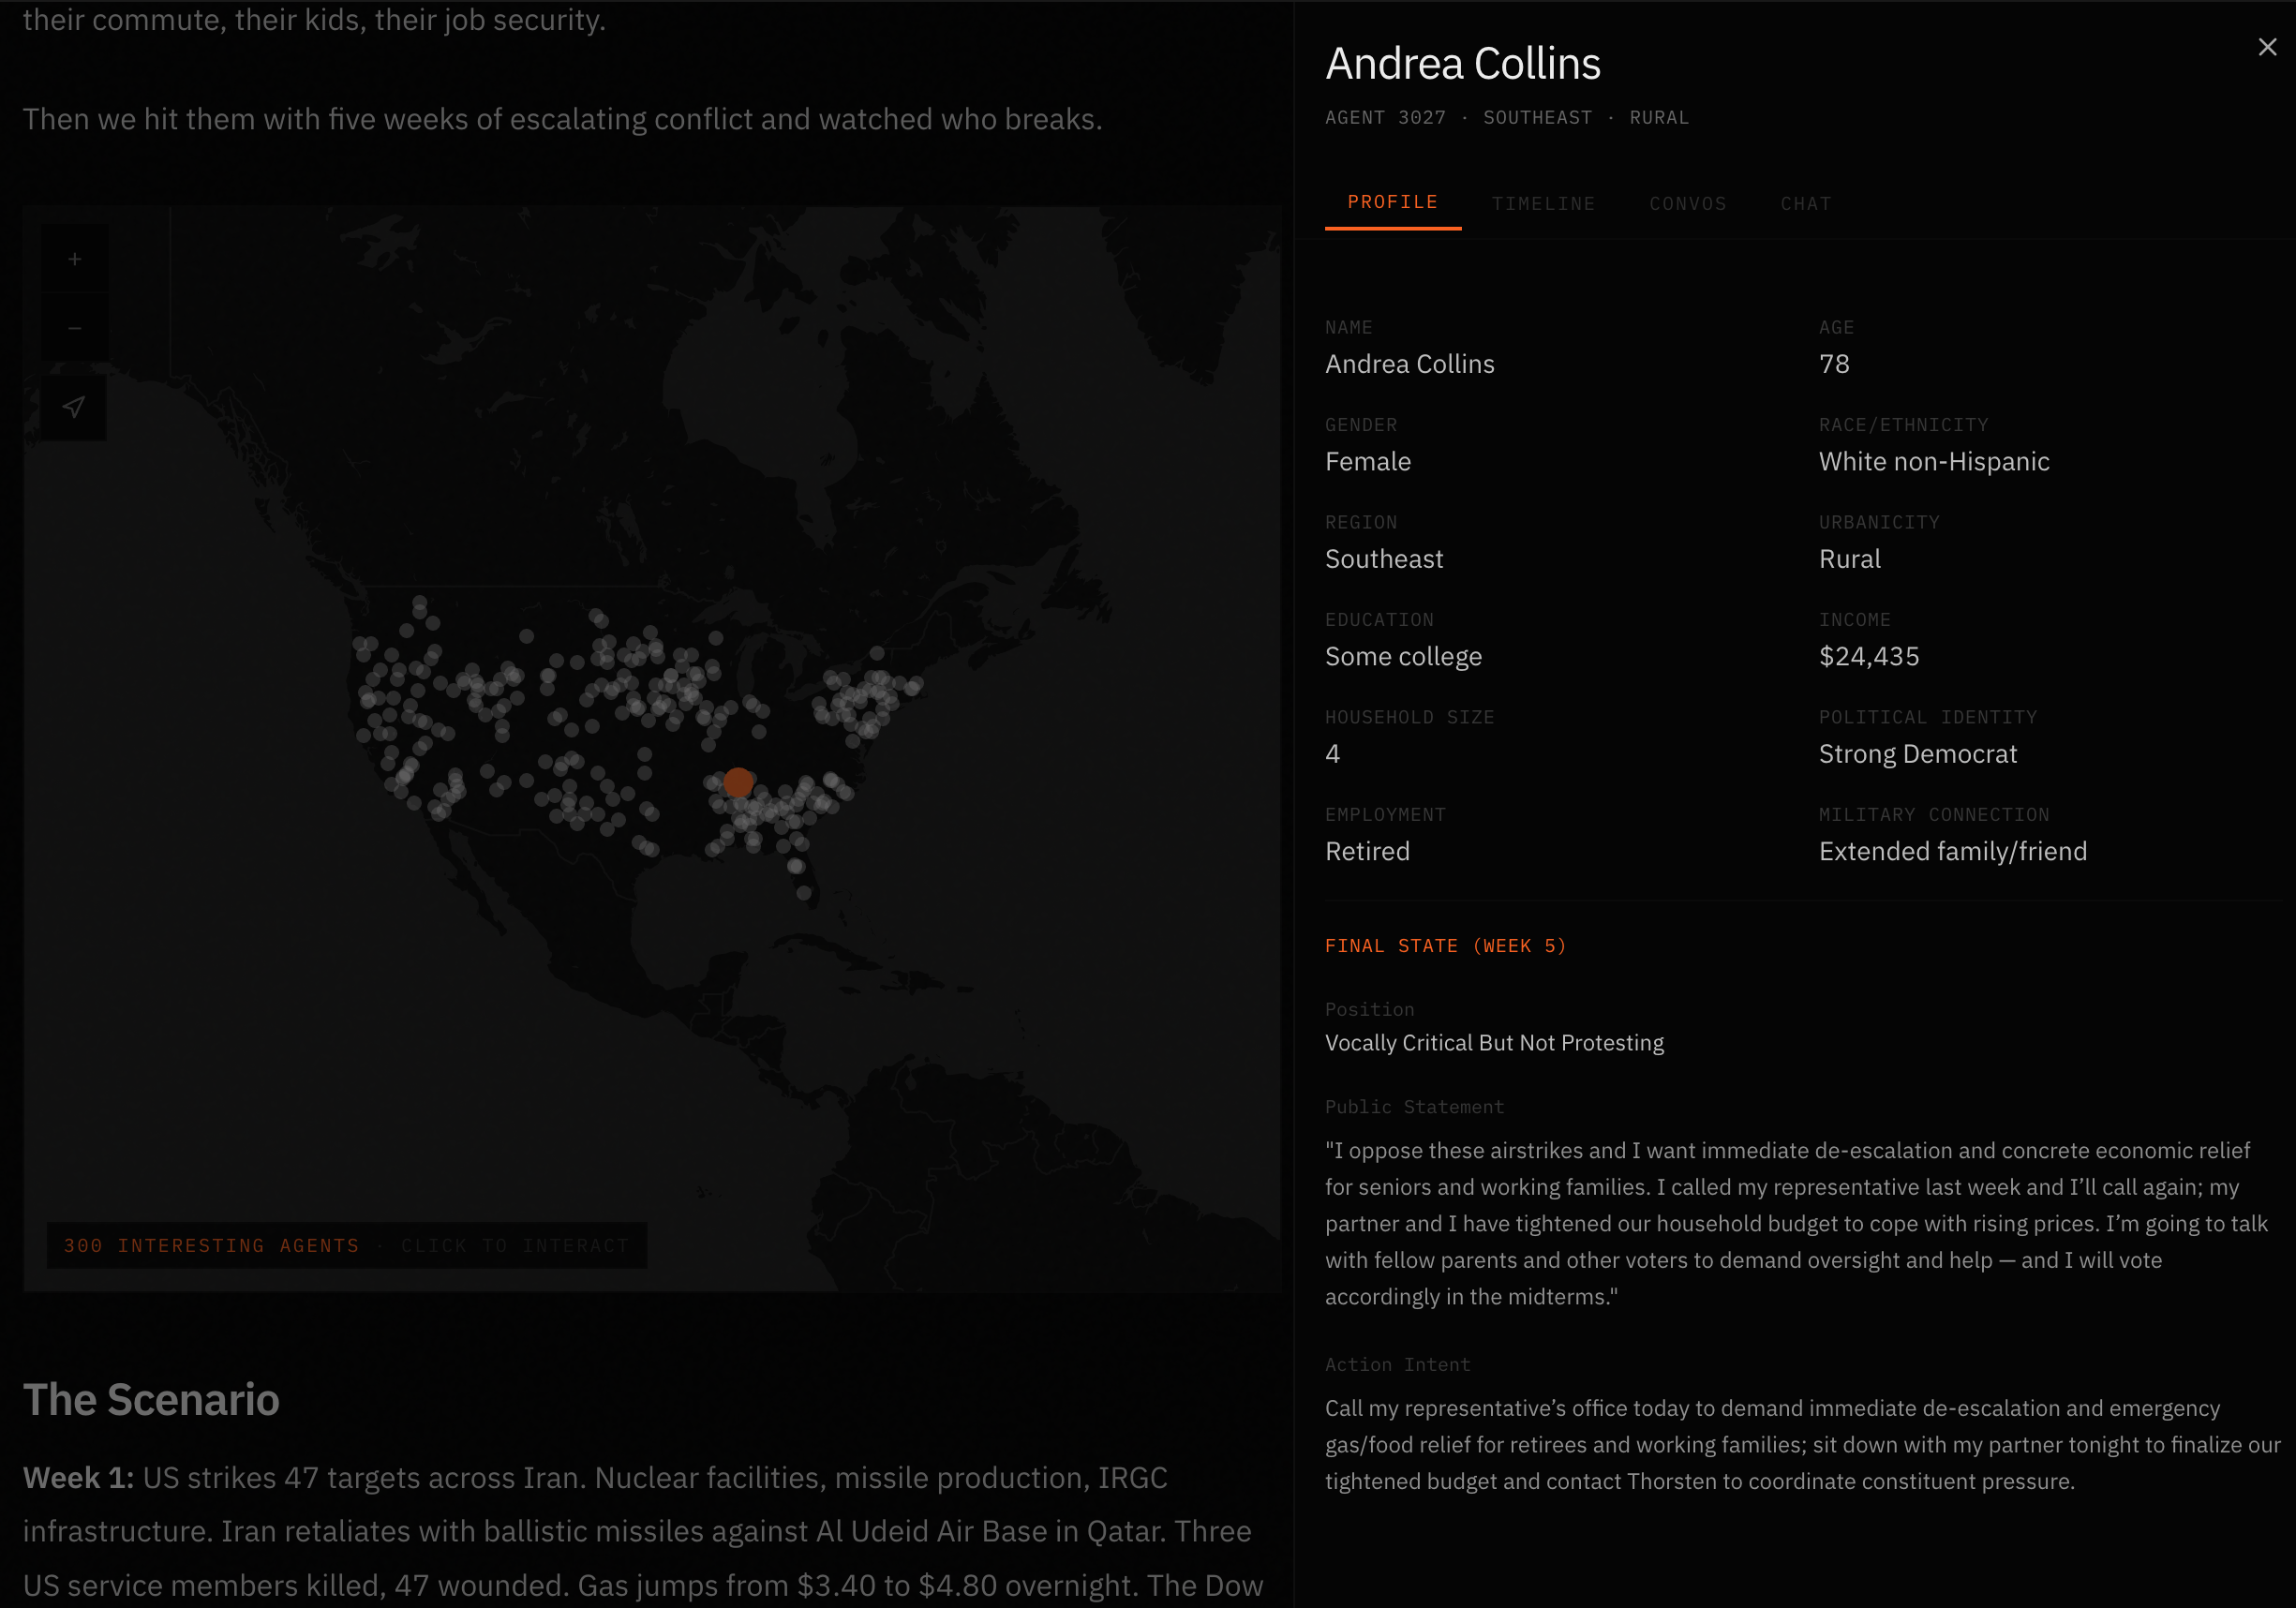Switch to the TIMELINE tab

(x=1543, y=203)
